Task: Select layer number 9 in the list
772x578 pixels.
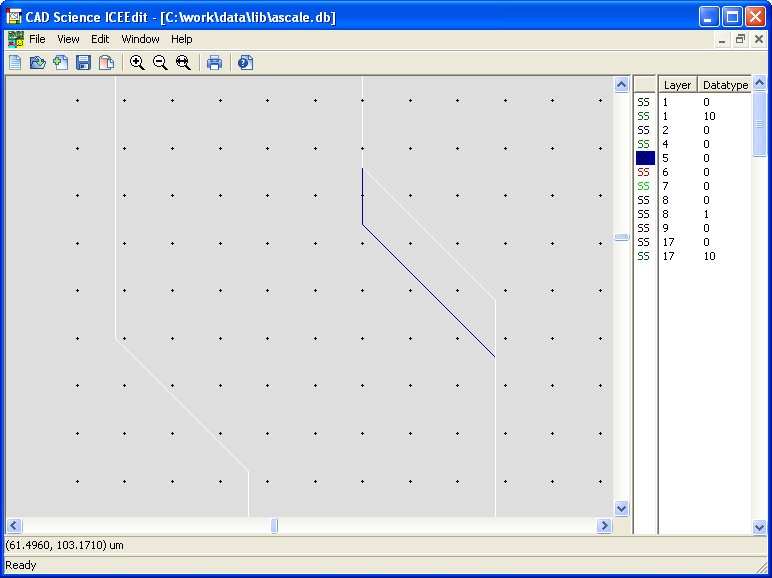Action: pos(666,228)
